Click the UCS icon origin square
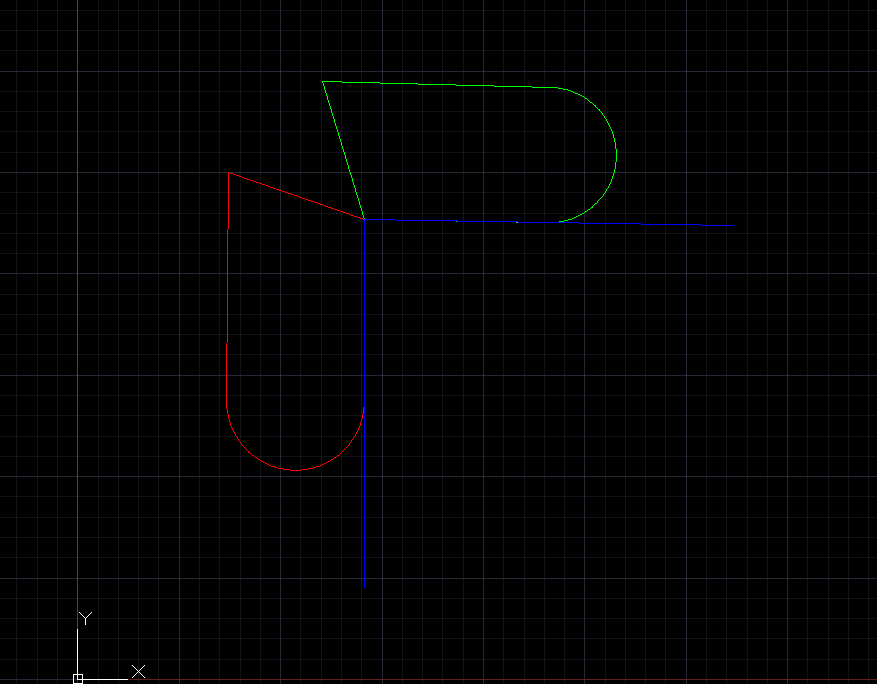Viewport: 877px width, 684px height. pyautogui.click(x=78, y=679)
